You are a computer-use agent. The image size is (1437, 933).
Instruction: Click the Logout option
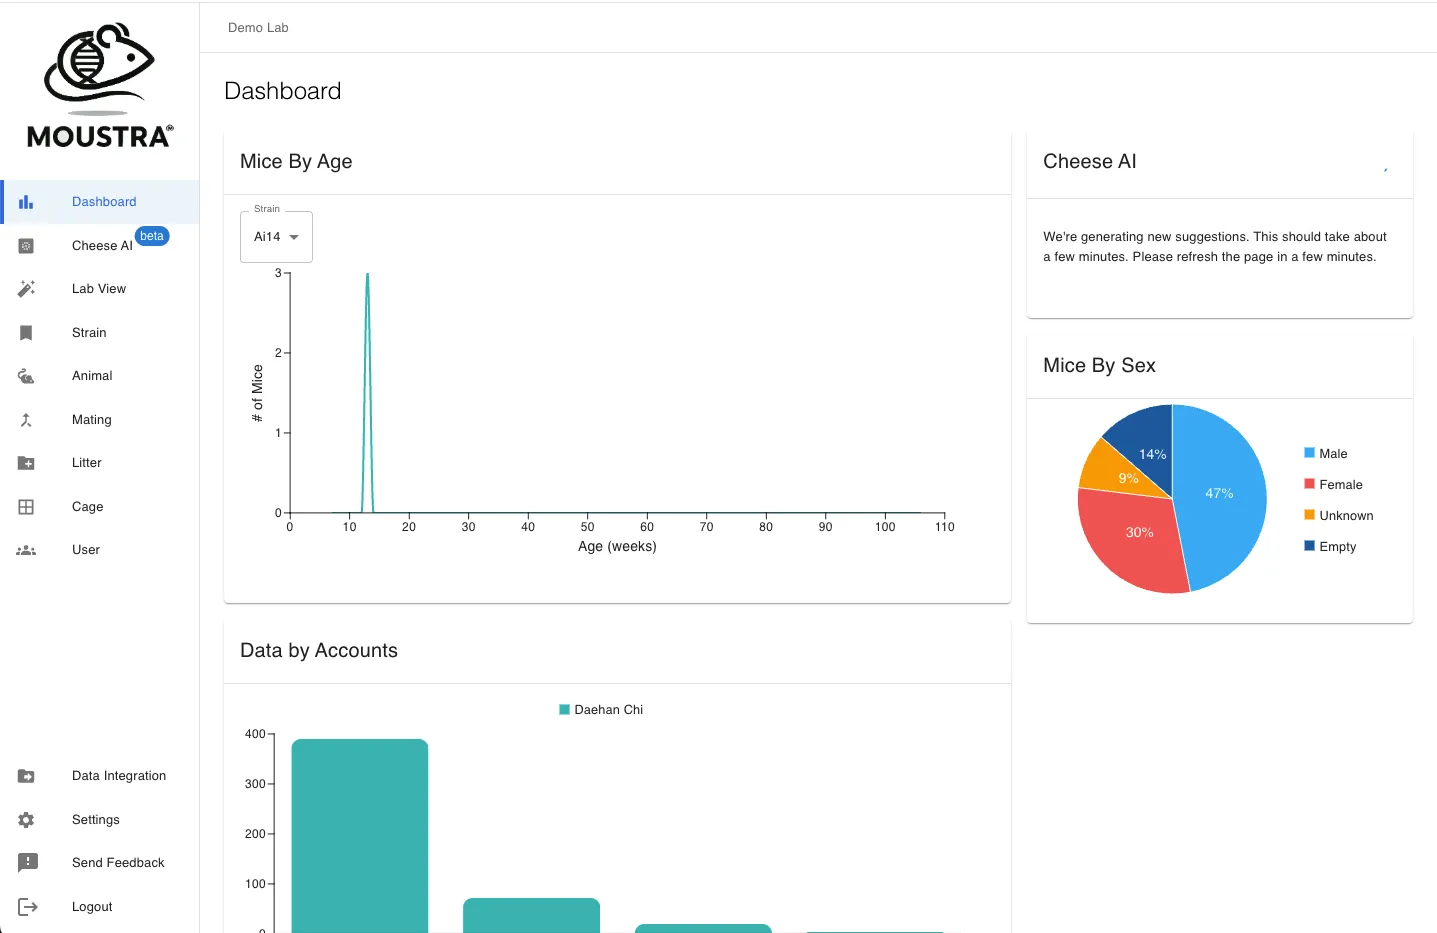(x=91, y=906)
